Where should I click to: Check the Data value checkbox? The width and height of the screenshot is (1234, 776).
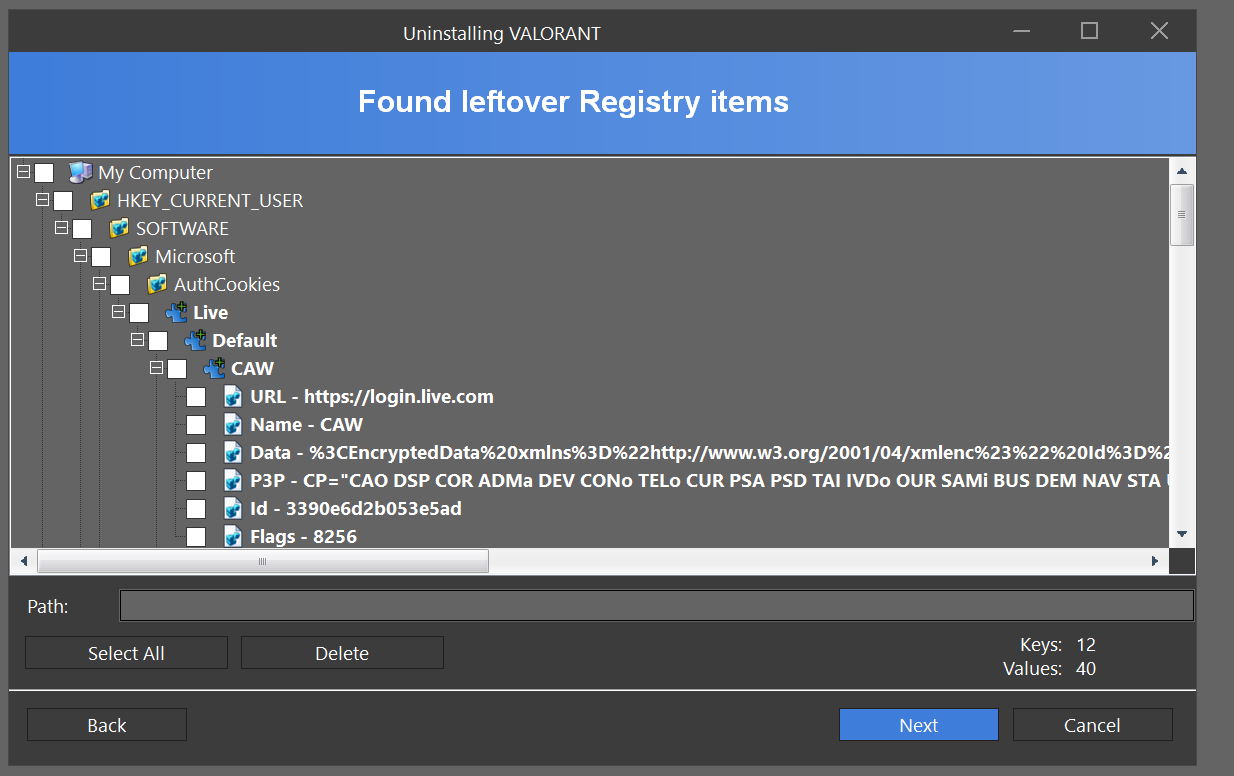point(196,453)
